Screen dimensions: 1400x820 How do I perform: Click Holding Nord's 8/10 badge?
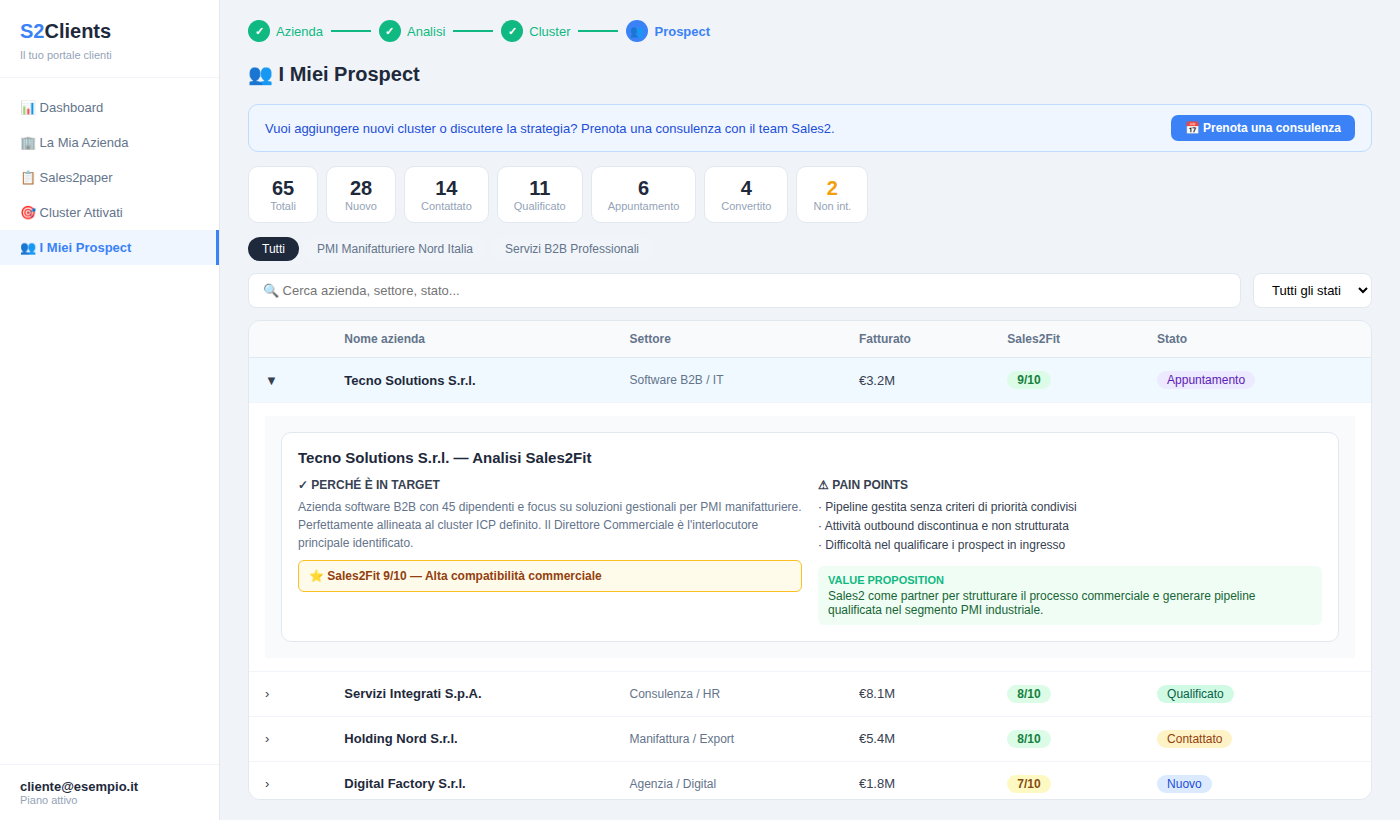1029,739
